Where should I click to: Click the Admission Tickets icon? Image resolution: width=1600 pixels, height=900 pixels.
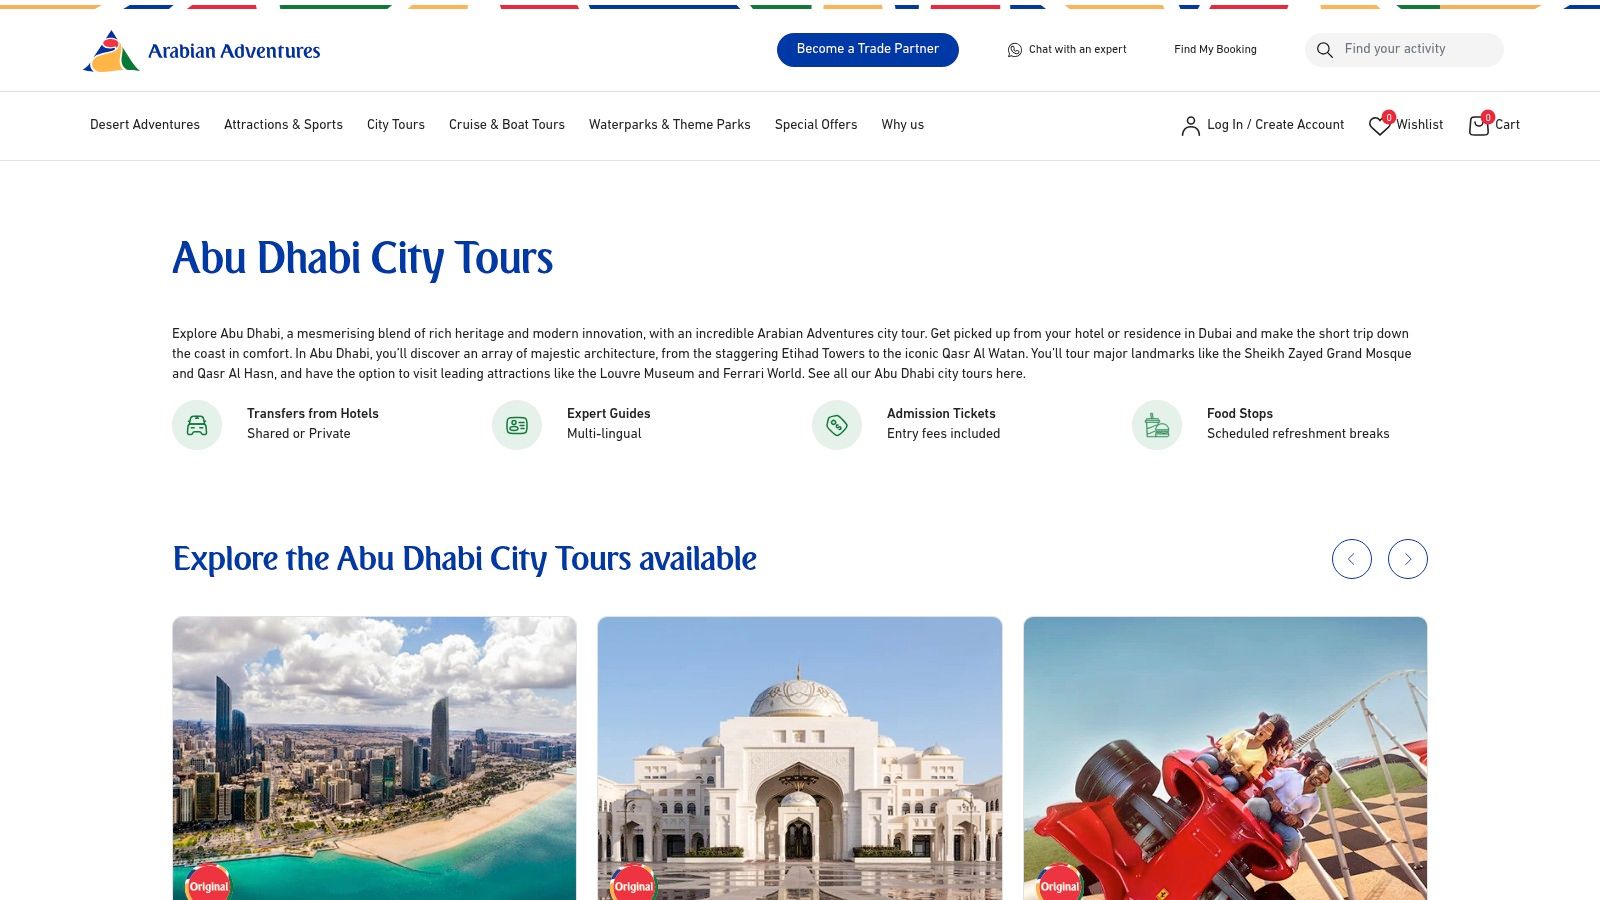(837, 425)
